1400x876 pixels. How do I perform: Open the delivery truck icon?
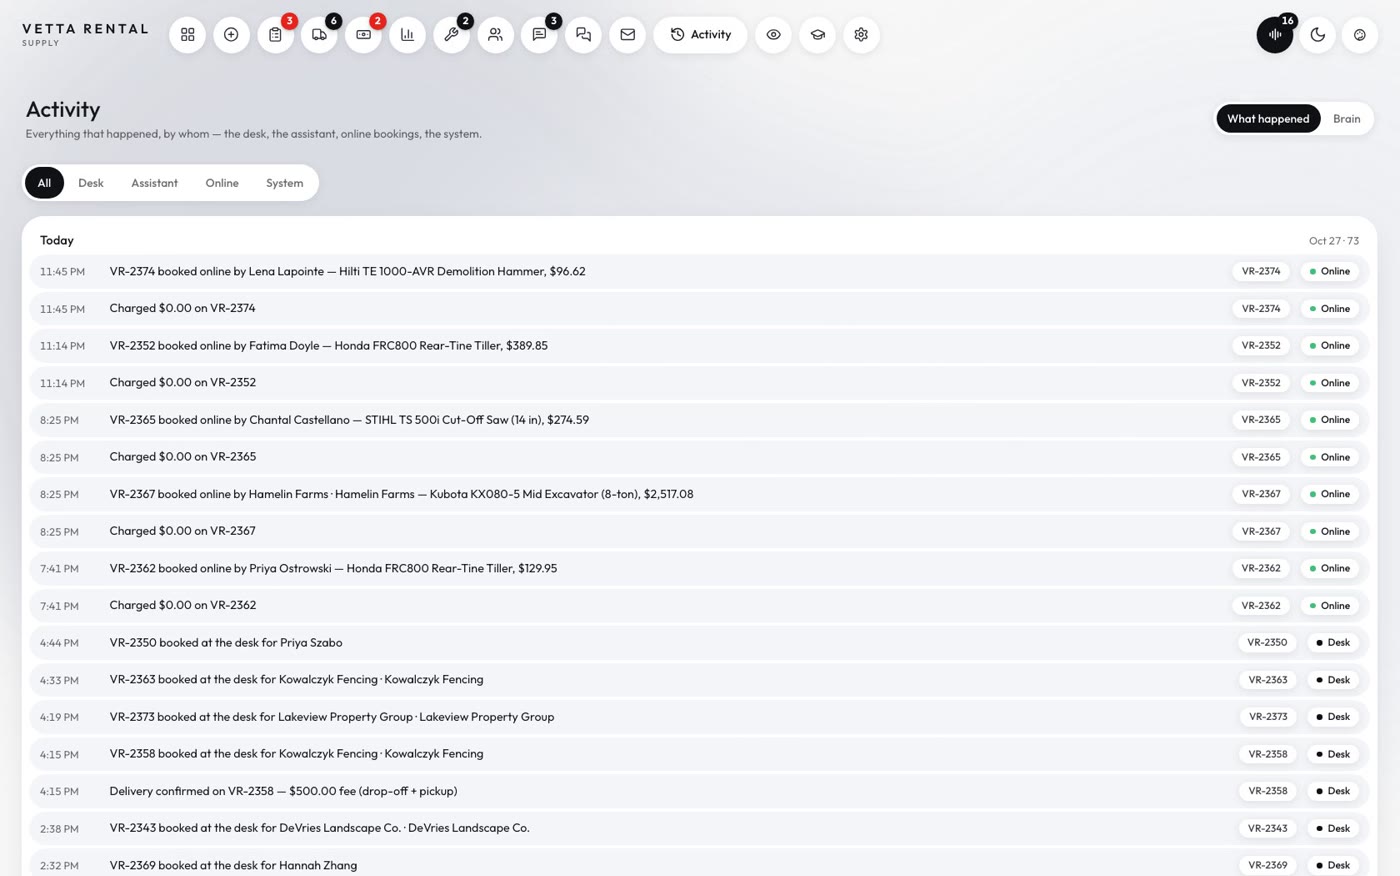pyautogui.click(x=319, y=35)
